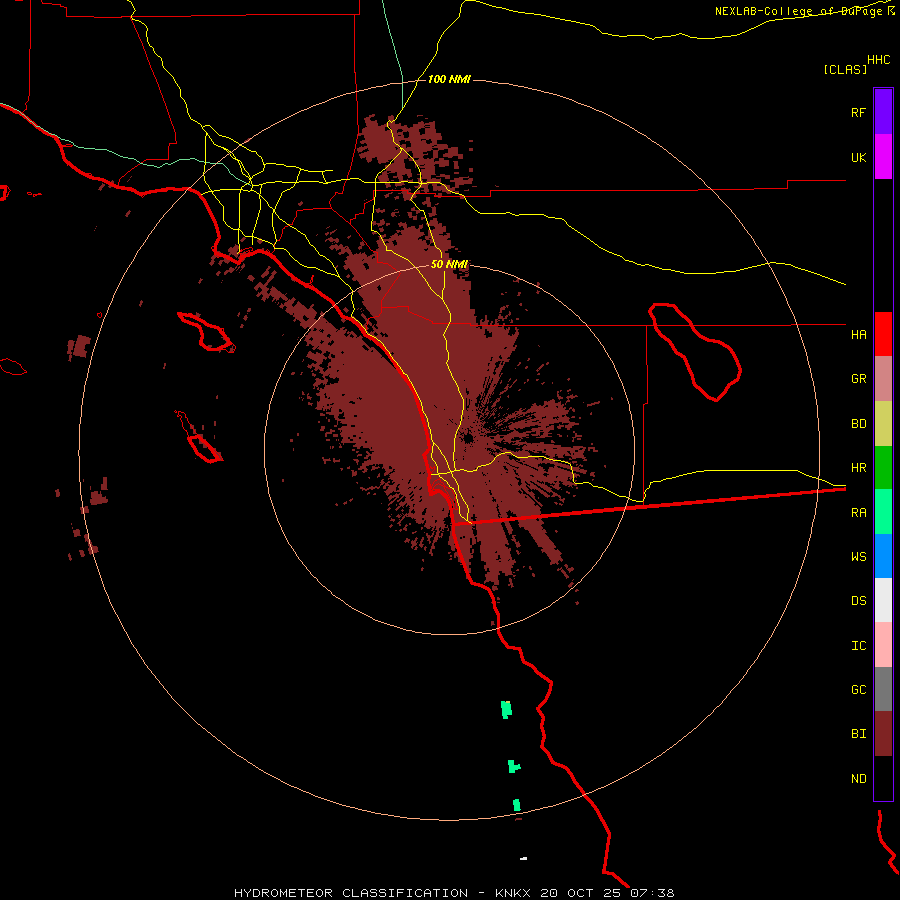Click the UK legend label
This screenshot has height=900, width=900.
tap(858, 158)
